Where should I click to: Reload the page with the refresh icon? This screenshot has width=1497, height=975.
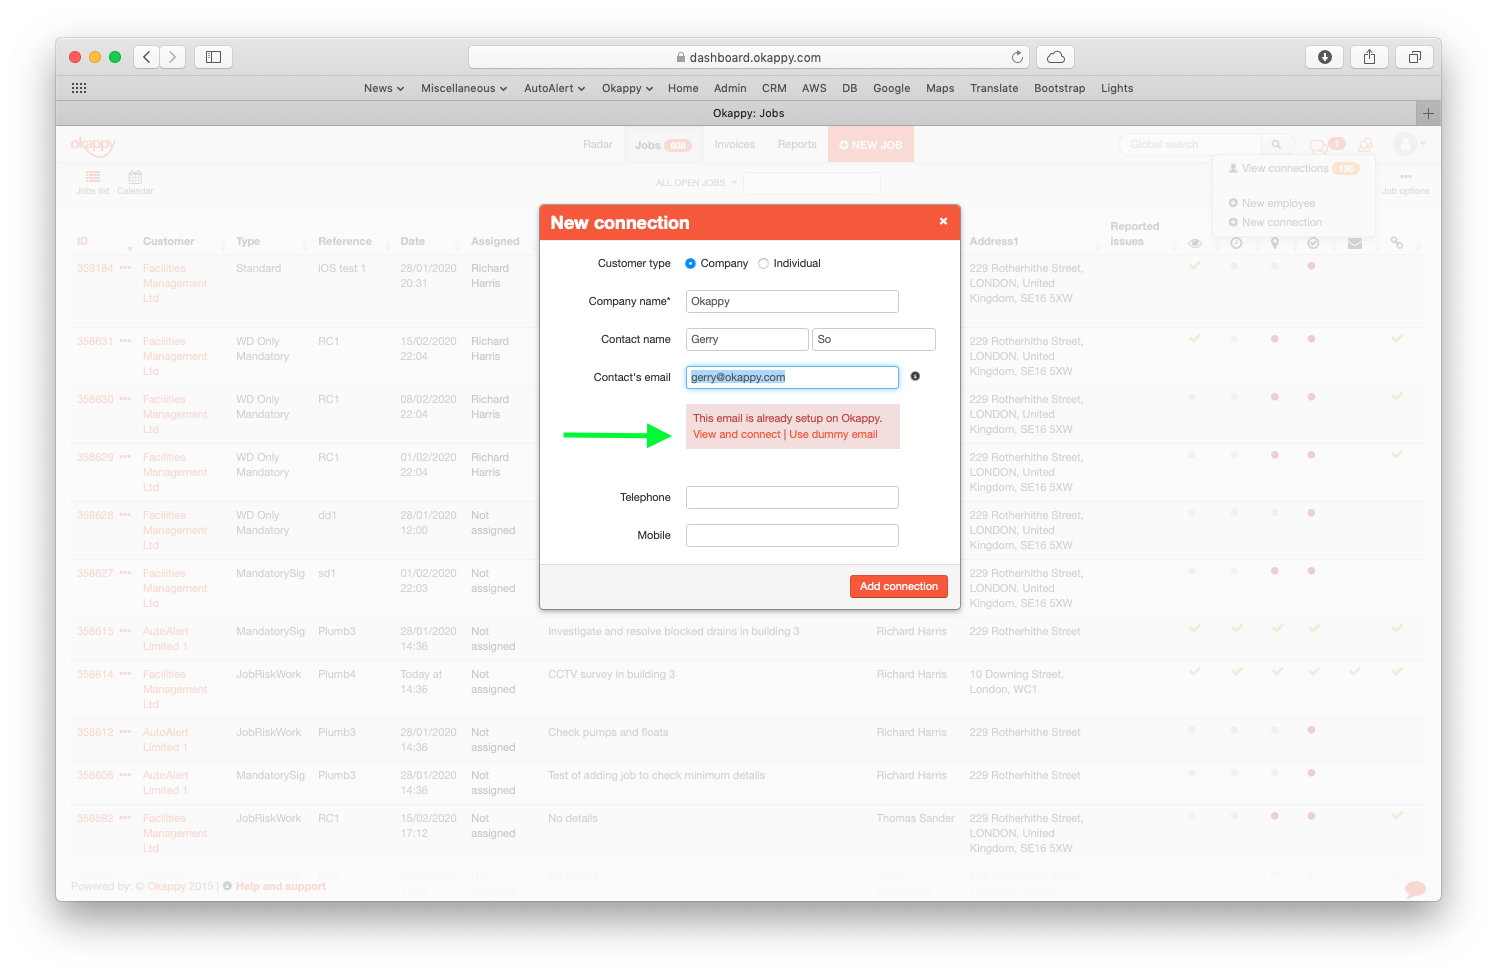tap(1017, 57)
